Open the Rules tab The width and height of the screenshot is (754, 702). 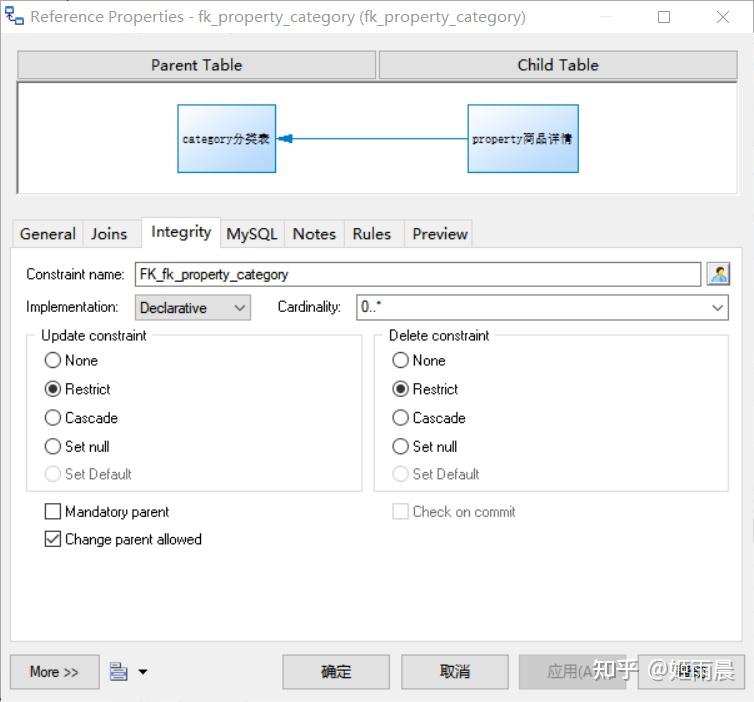coord(372,234)
